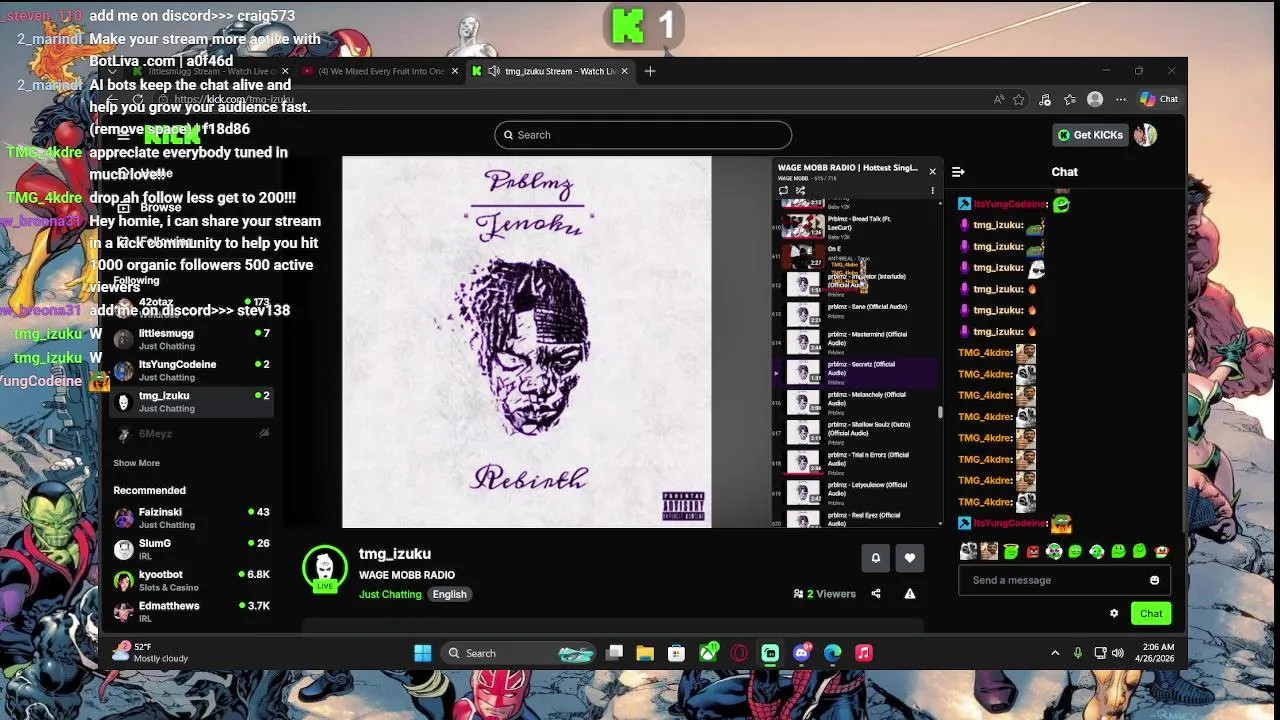Open Windows Start menu
Viewport: 1280px width, 720px height.
point(422,653)
